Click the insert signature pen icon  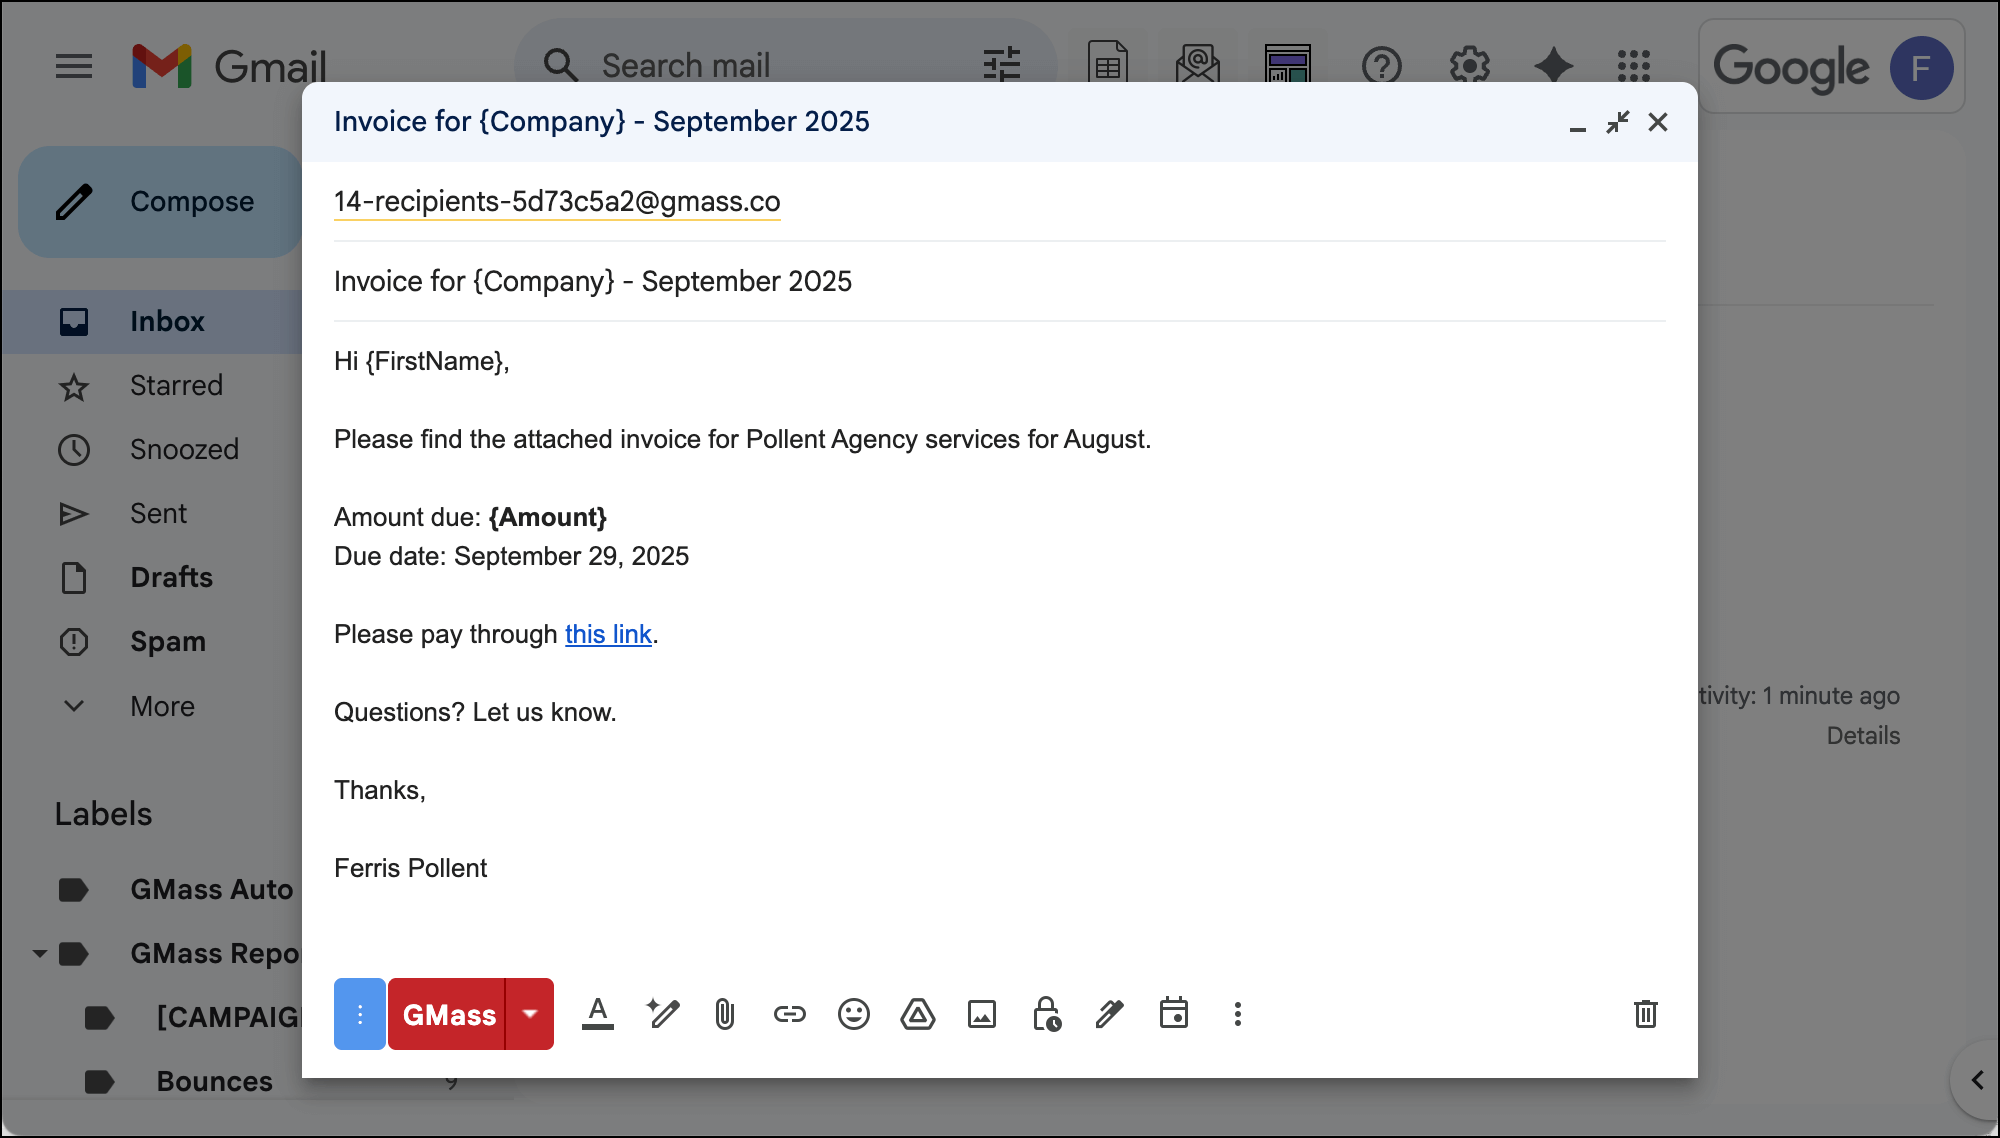point(1109,1014)
